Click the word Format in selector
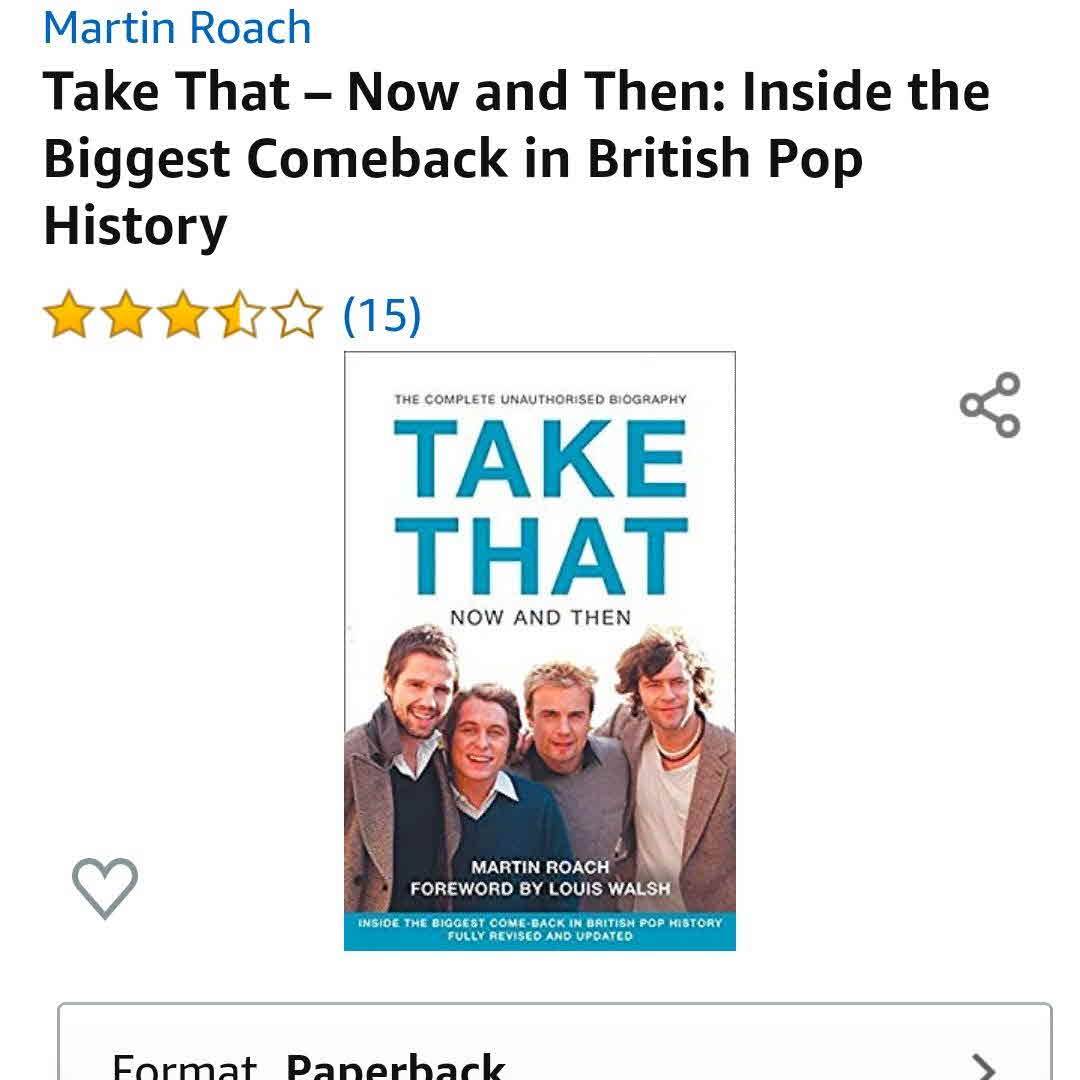This screenshot has height=1080, width=1080. click(184, 1066)
